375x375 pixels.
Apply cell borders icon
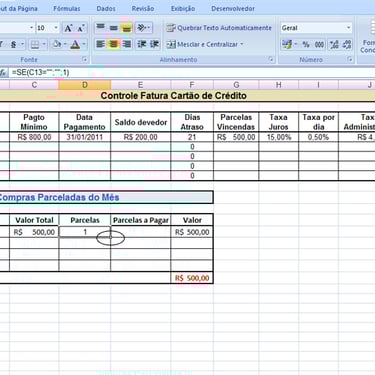point(35,44)
